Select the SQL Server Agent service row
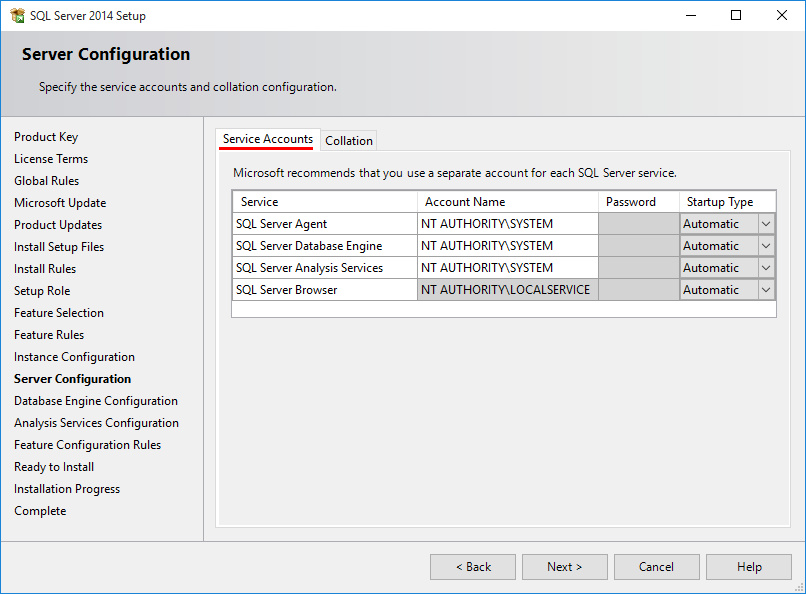The height and width of the screenshot is (594, 806). [325, 224]
